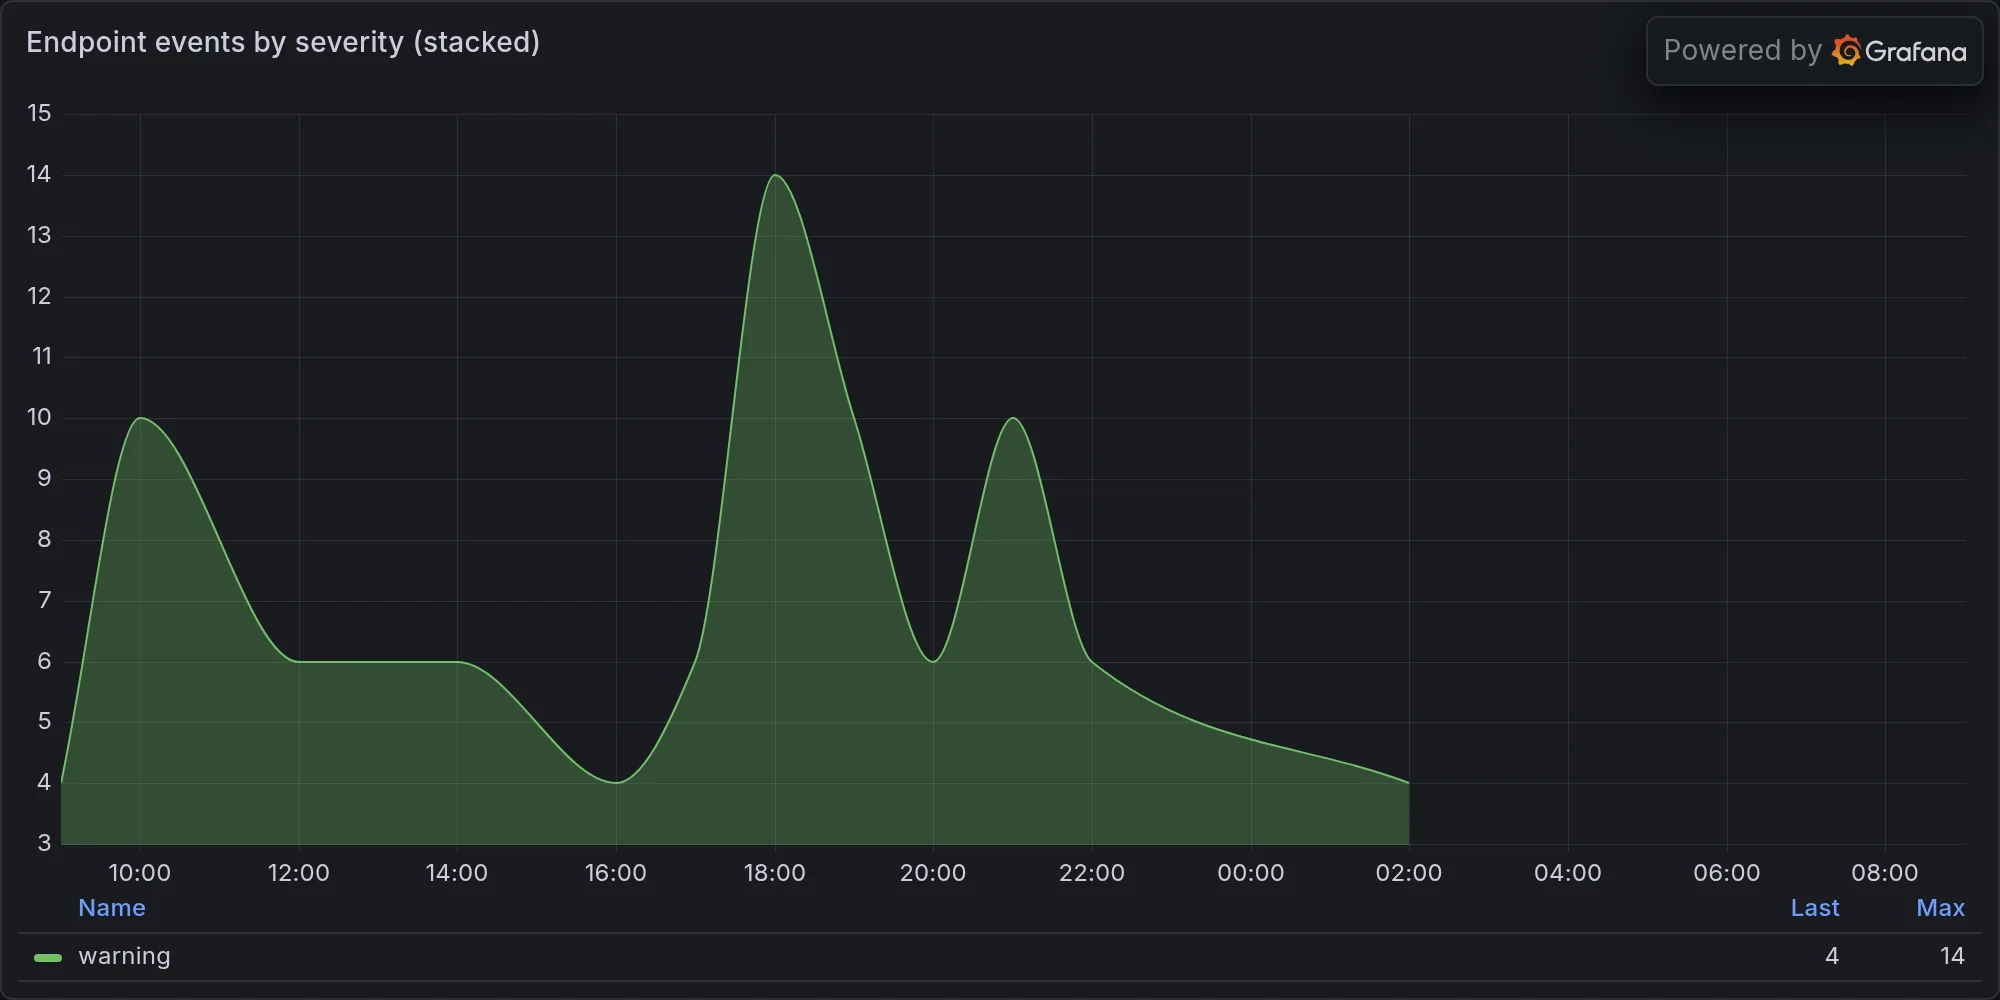Click the y-axis label 10
This screenshot has height=1000, width=2000.
(x=39, y=418)
